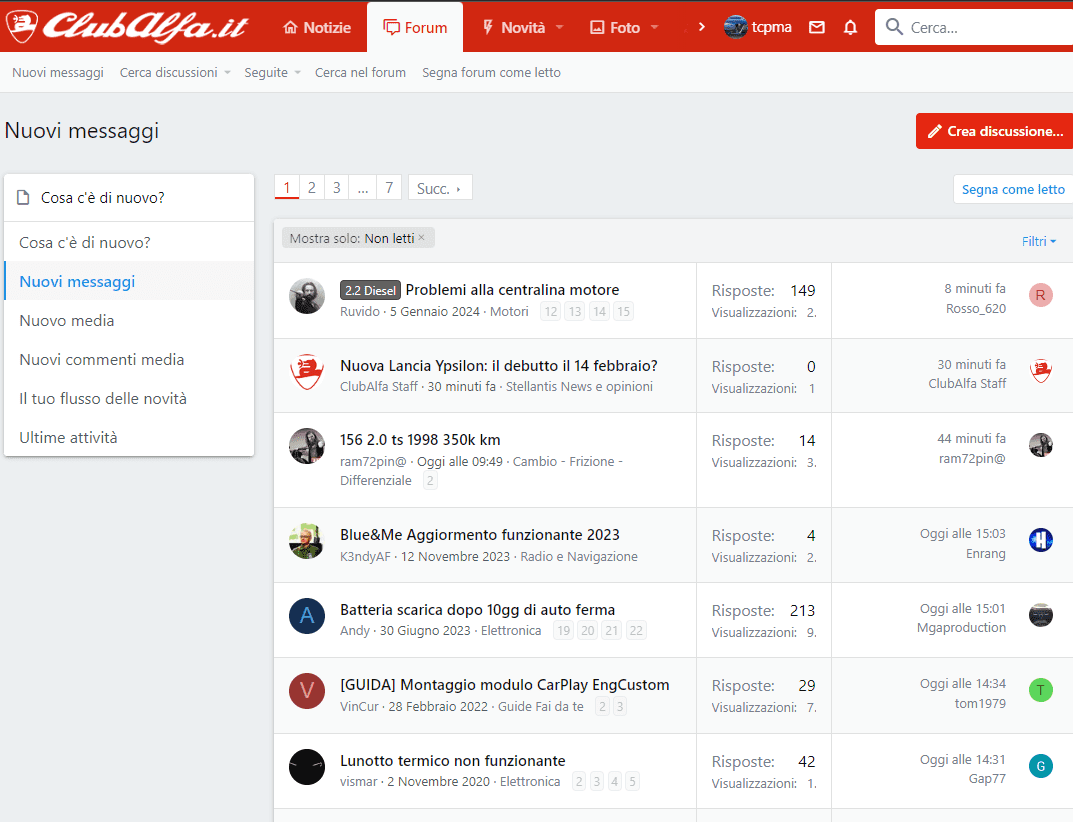Image resolution: width=1073 pixels, height=822 pixels.
Task: Expand the Novità menu arrow
Action: pos(560,27)
